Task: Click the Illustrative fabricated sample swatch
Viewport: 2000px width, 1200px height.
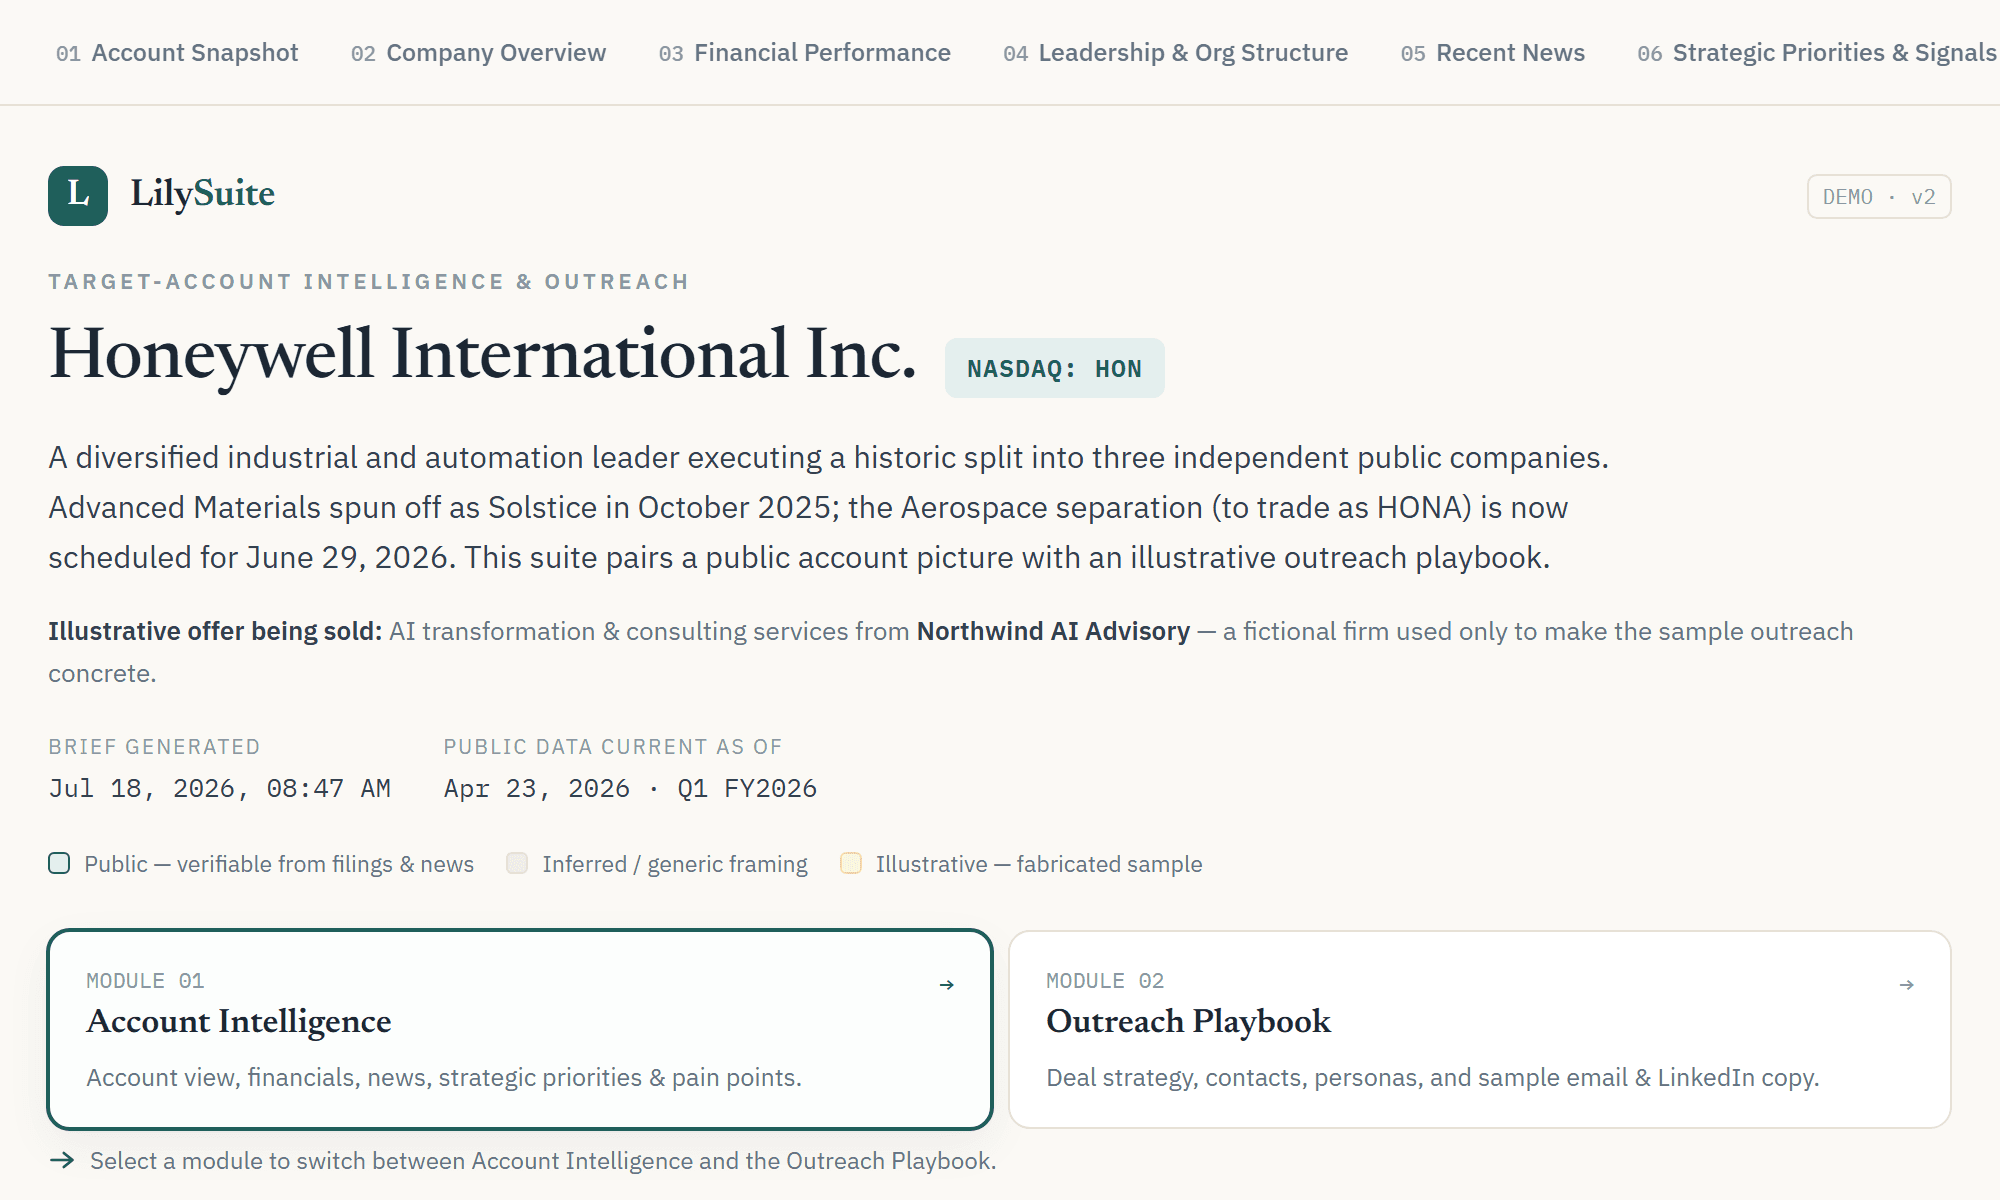Action: click(851, 863)
